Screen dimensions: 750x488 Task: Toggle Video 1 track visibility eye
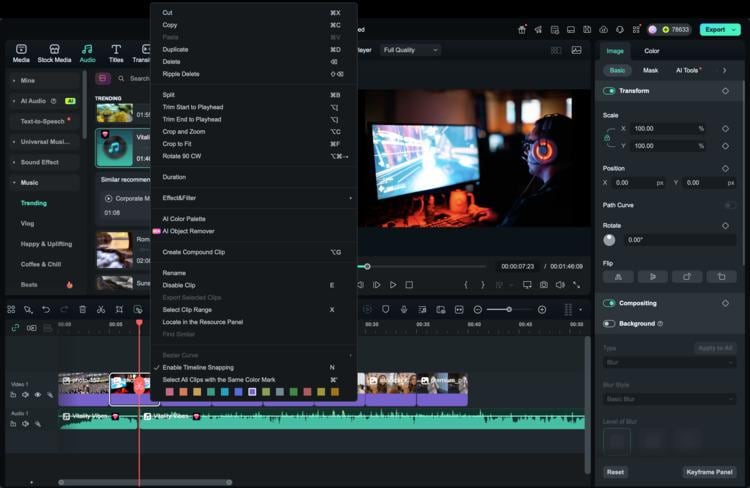38,395
